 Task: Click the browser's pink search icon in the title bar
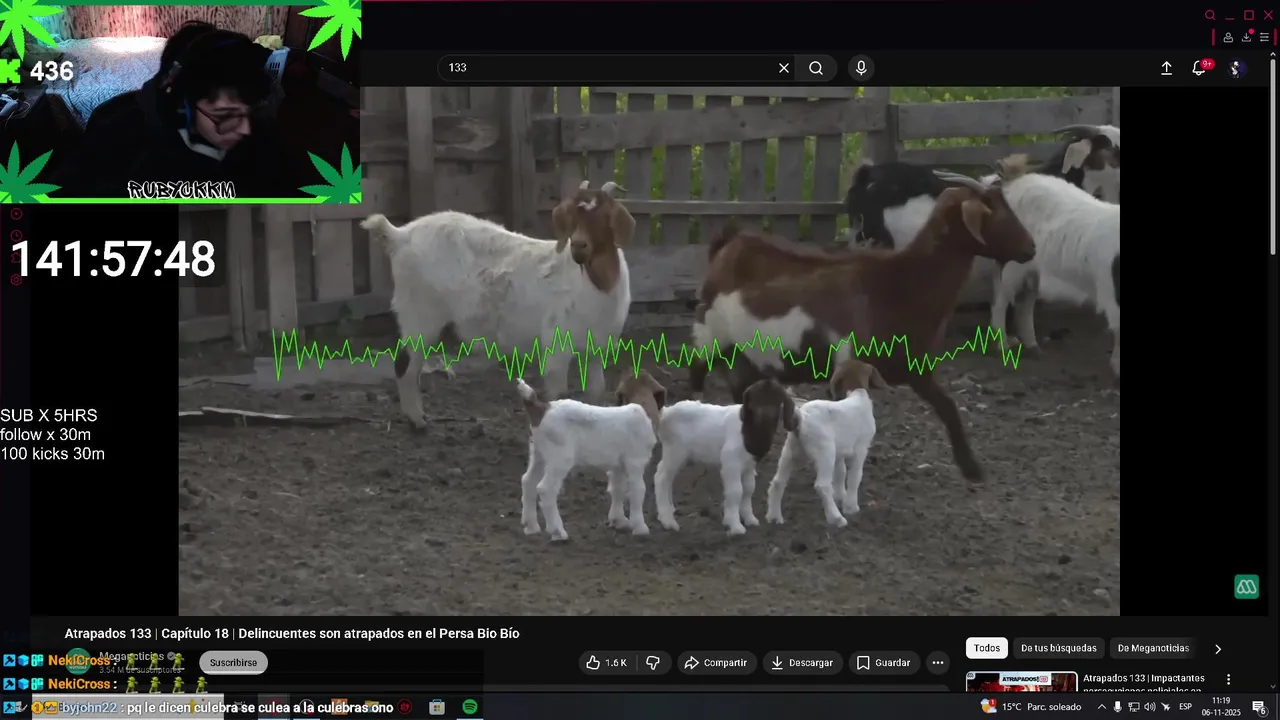point(1210,15)
